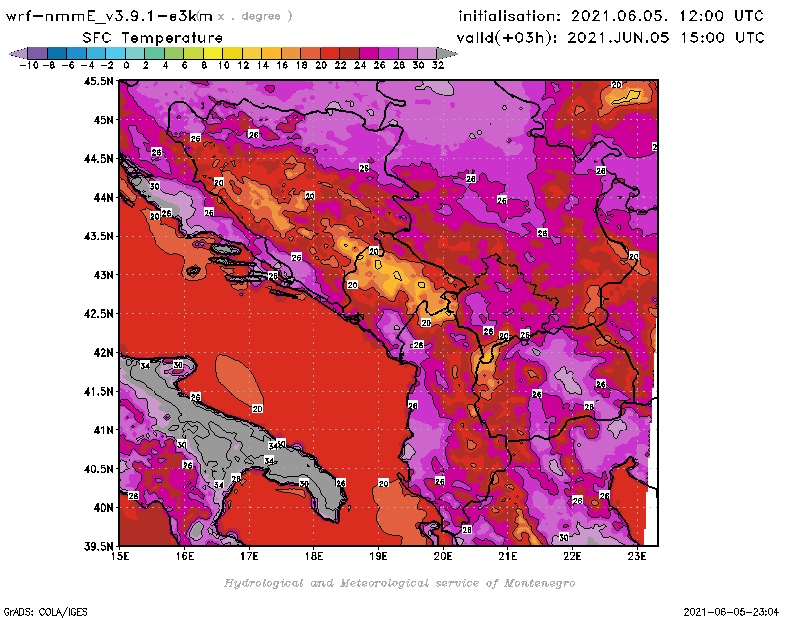The height and width of the screenshot is (618, 800).
Task: Click the 'SFC Temperature' heading
Action: point(153,38)
